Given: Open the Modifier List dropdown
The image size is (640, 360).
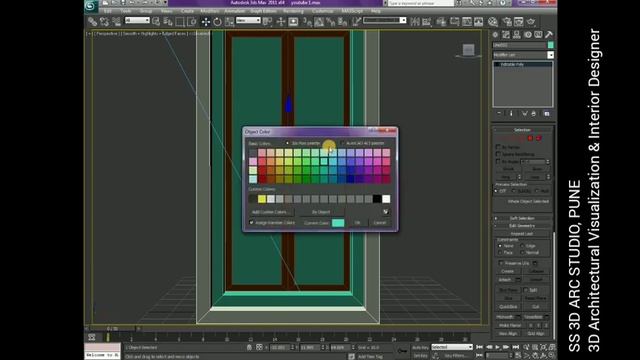Looking at the screenshot, I should coord(523,55).
